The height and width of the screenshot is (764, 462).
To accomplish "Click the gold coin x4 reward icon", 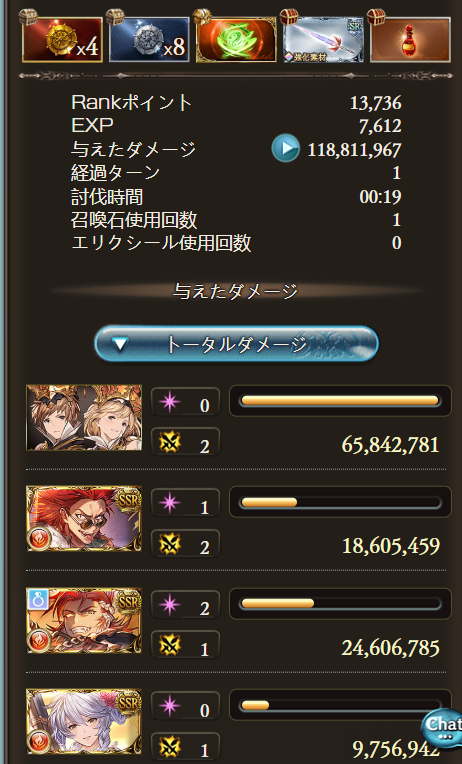I will 62,39.
